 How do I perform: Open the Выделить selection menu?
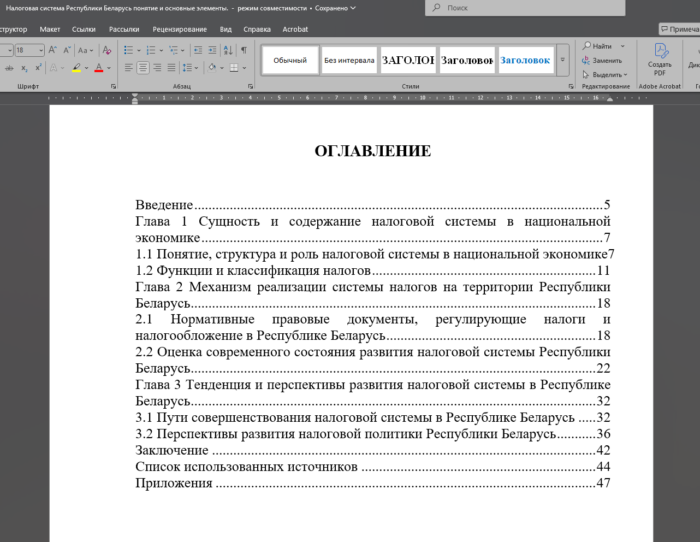pos(605,75)
